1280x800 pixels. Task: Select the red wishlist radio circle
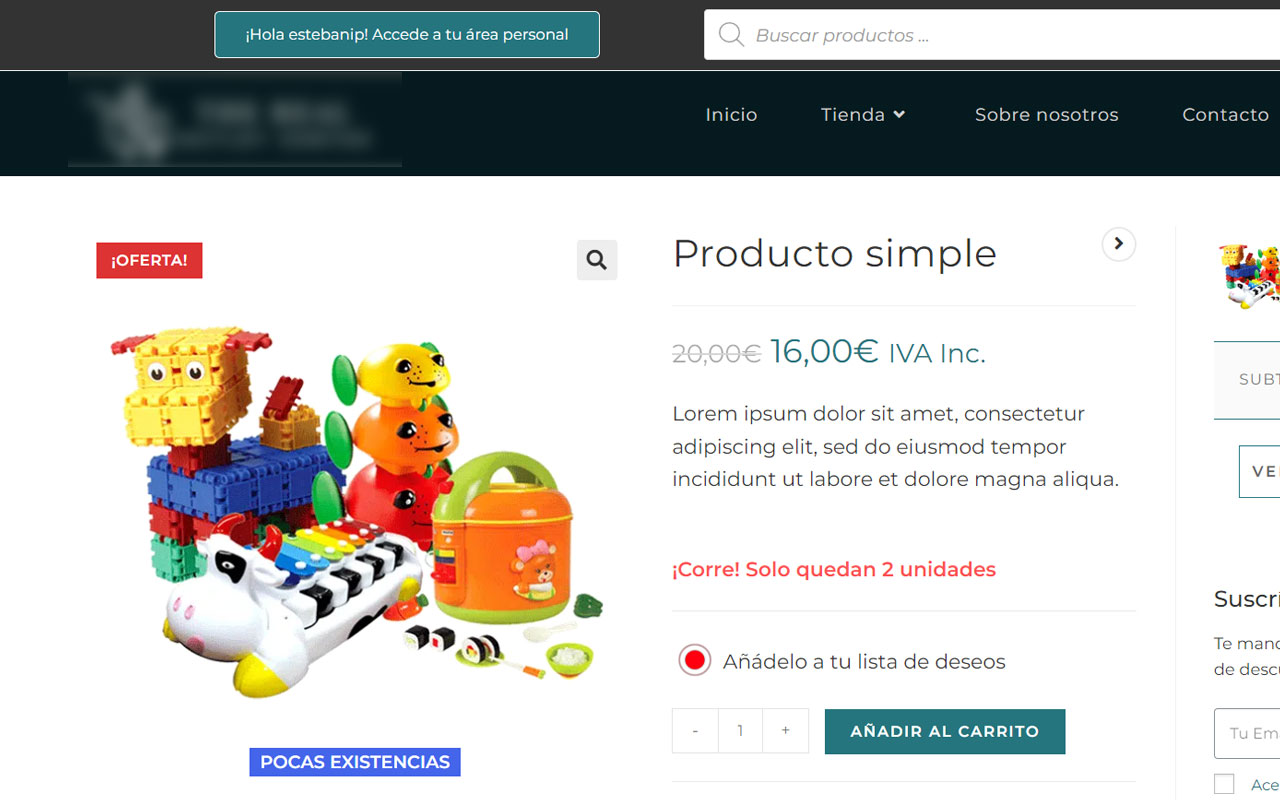[x=694, y=660]
